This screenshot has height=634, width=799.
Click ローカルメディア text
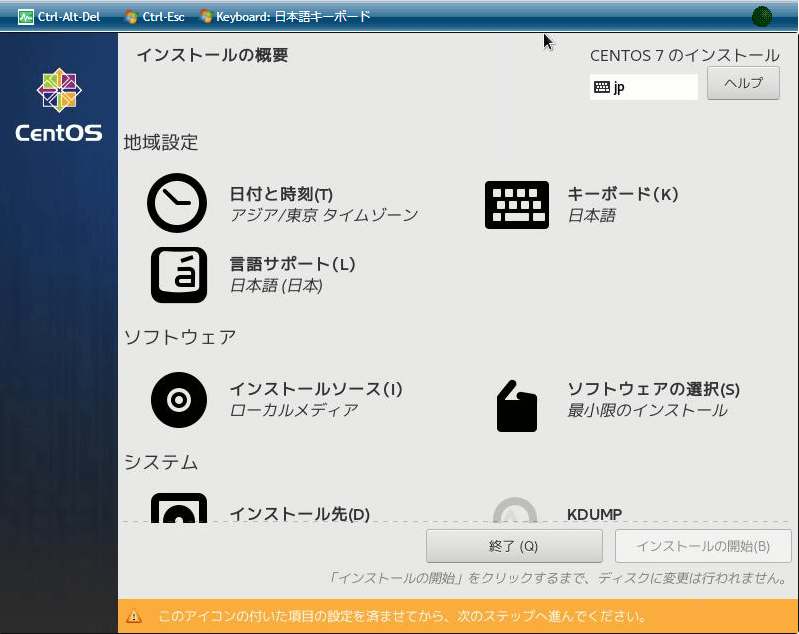pos(294,410)
